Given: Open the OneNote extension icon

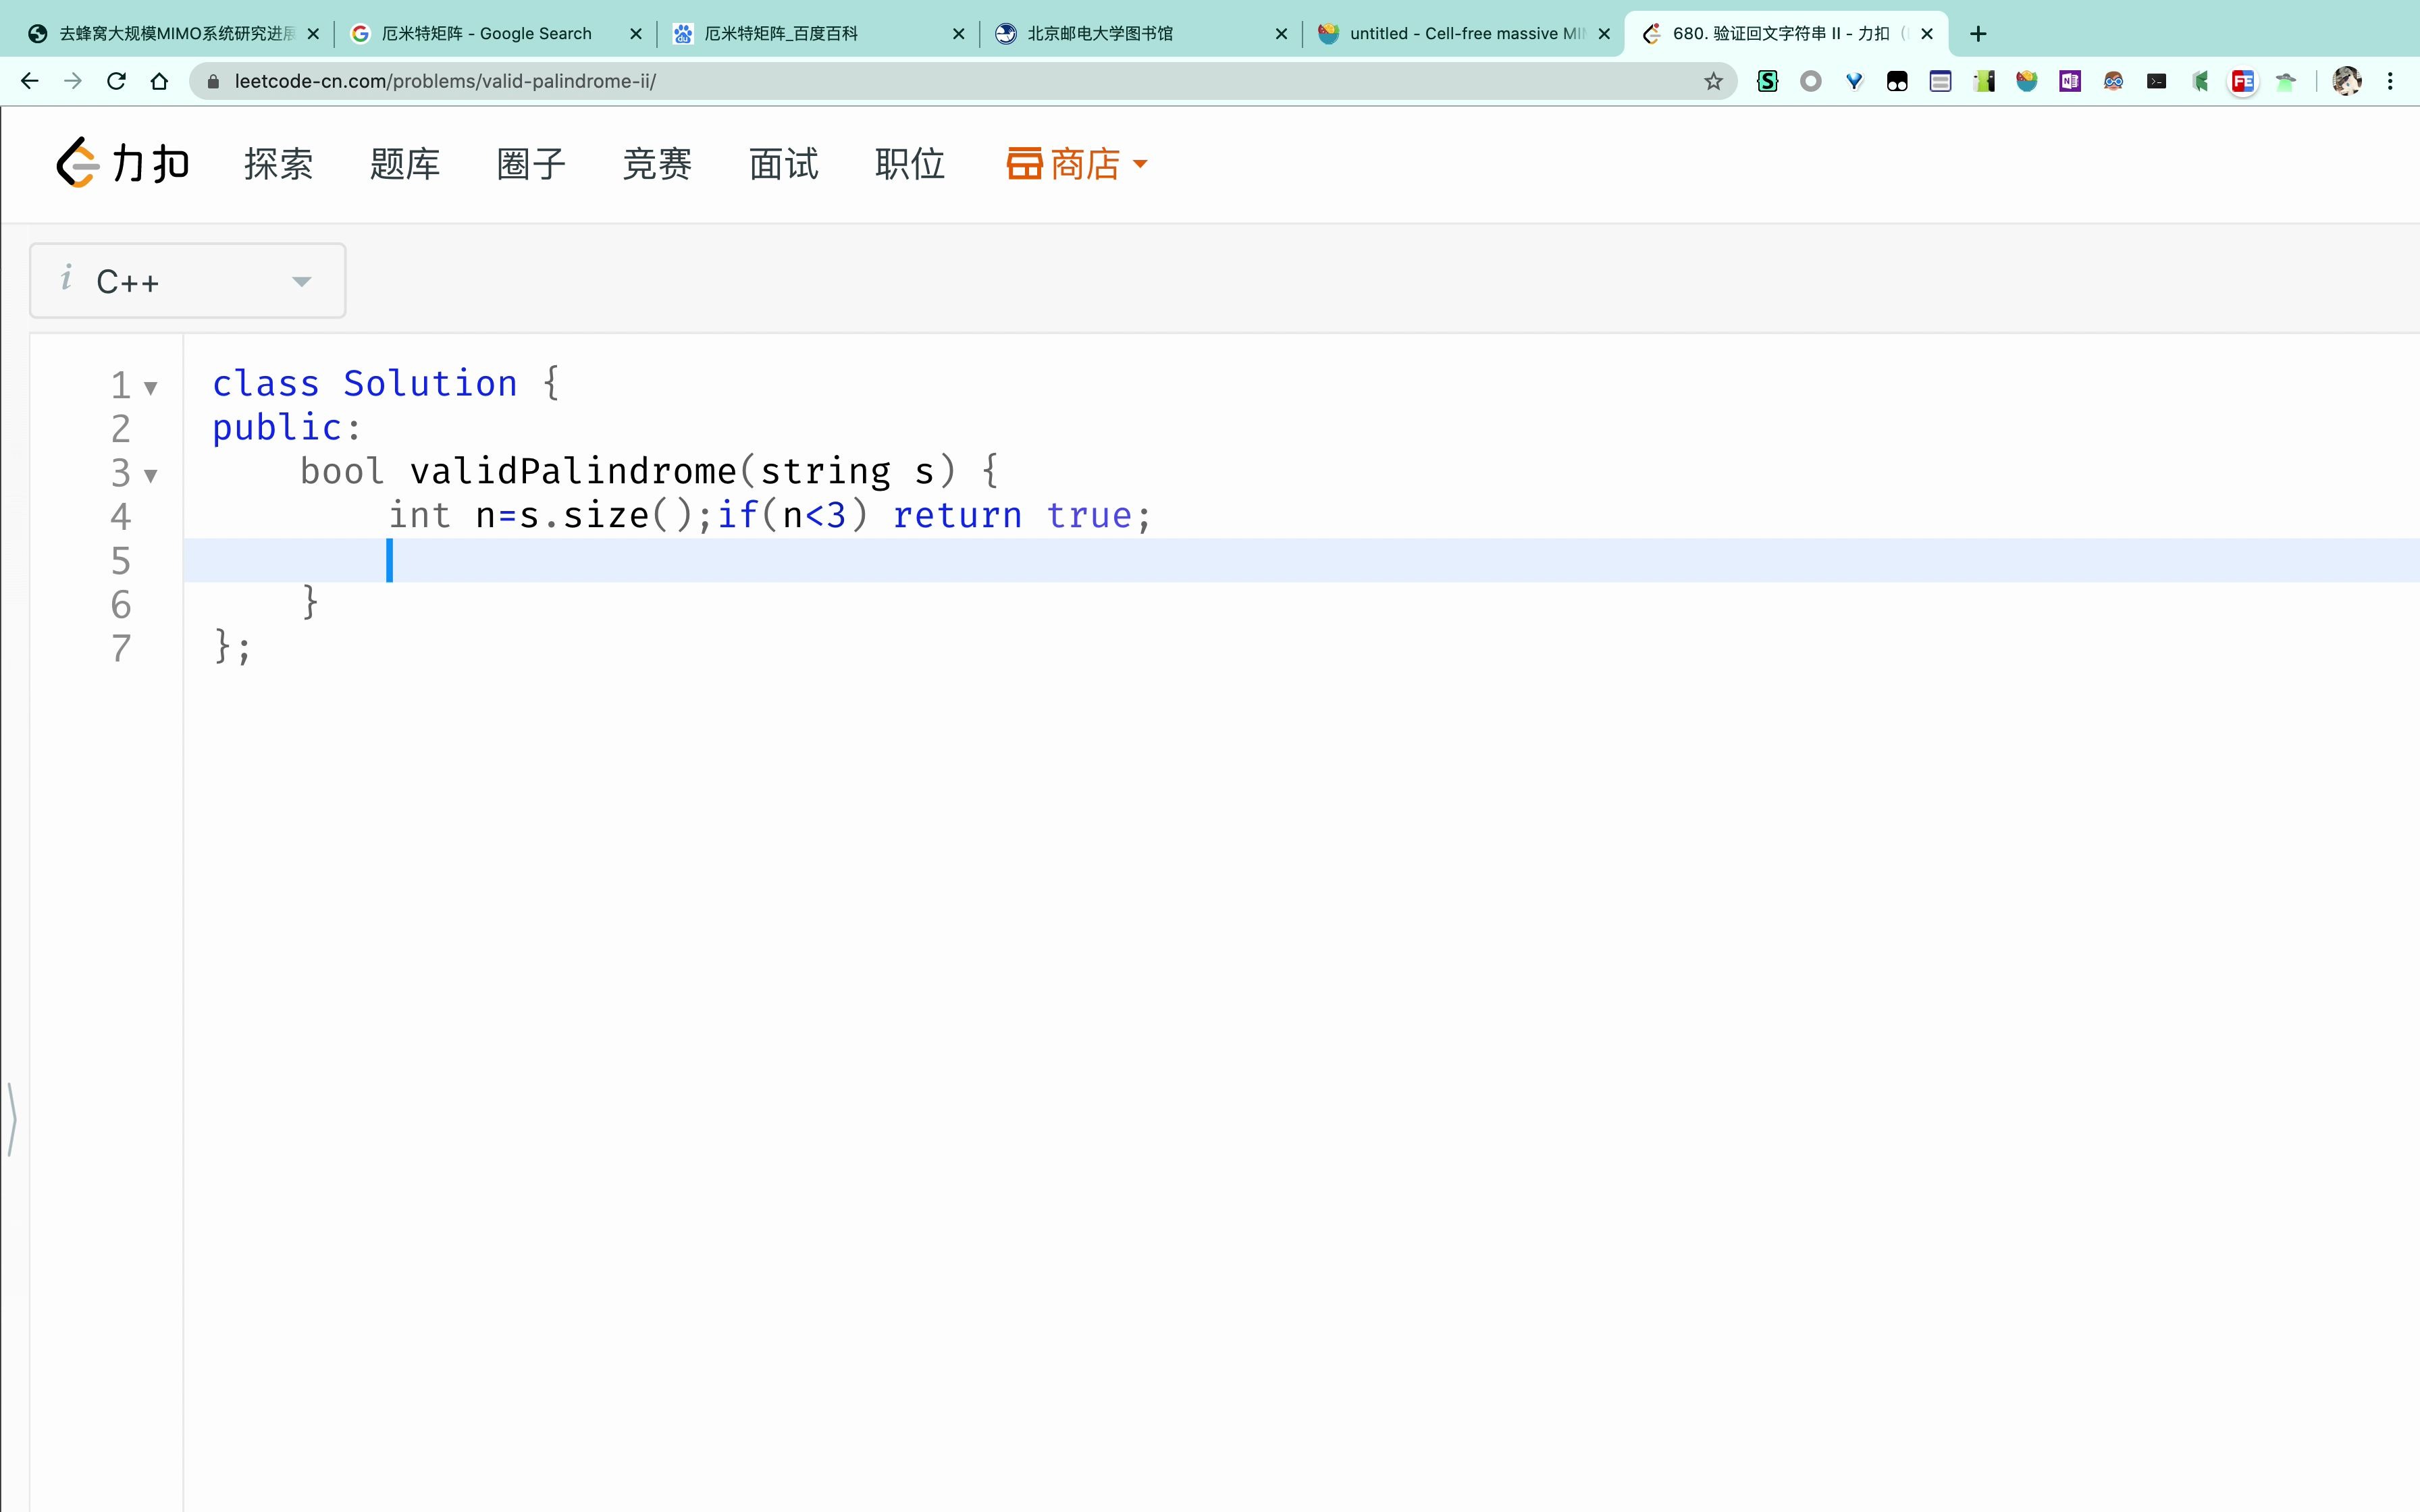Looking at the screenshot, I should [2069, 81].
